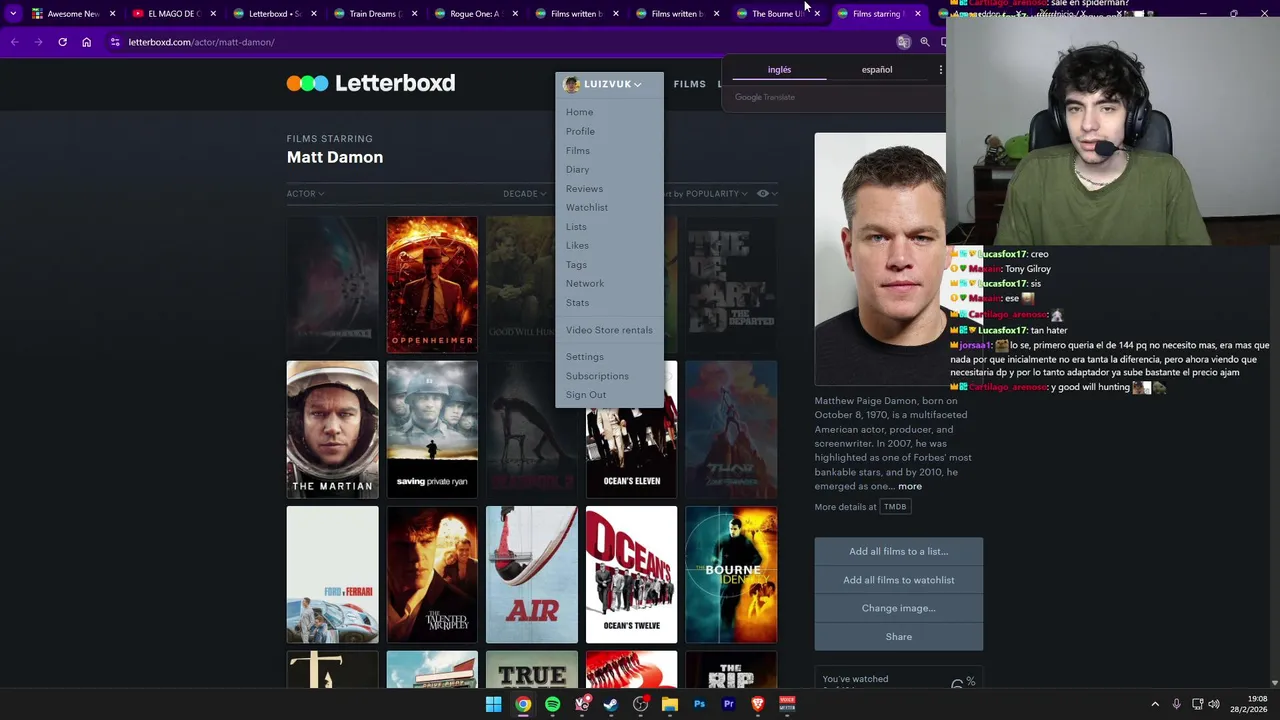Show hidden system tray icons
Screen dimensions: 1280x720
(x=1154, y=704)
